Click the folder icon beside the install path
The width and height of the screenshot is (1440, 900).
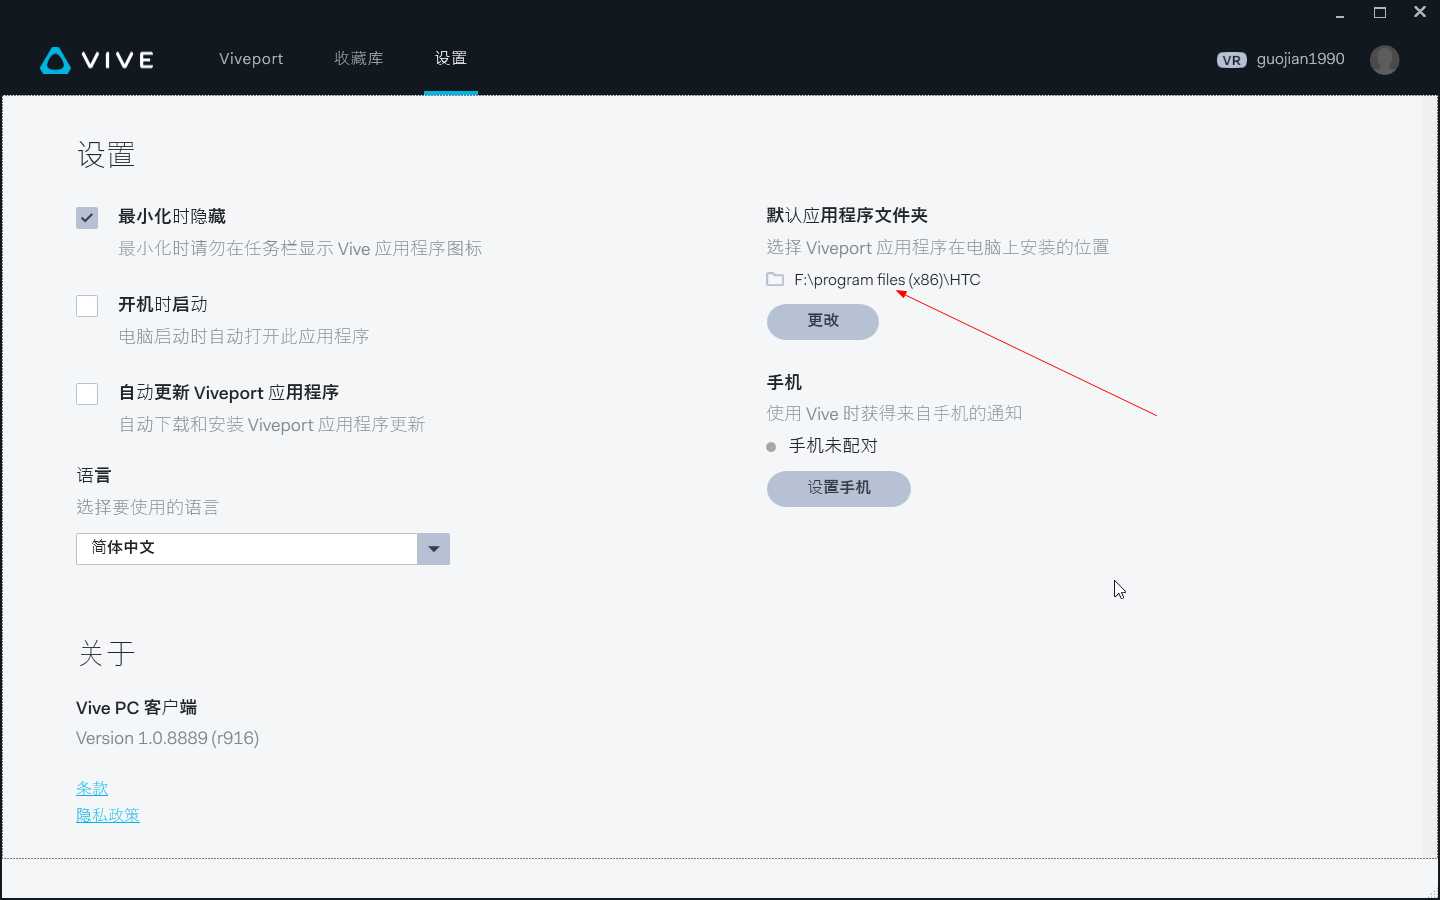click(x=775, y=279)
